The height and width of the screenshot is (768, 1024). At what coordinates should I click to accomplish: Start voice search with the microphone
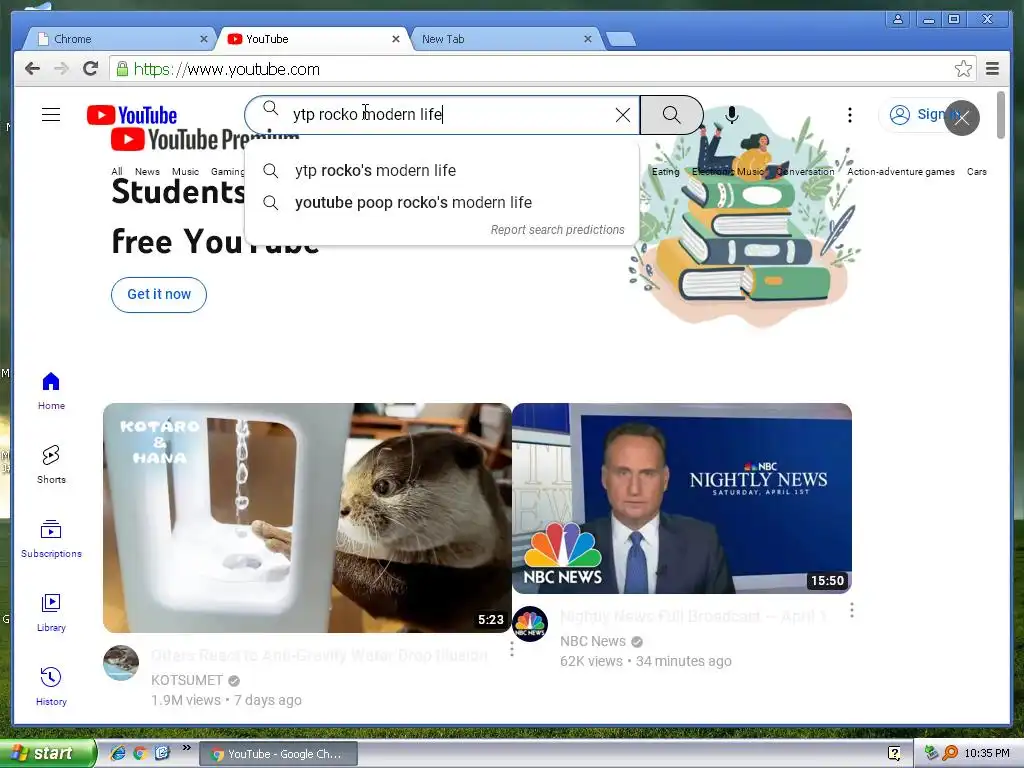[x=731, y=115]
